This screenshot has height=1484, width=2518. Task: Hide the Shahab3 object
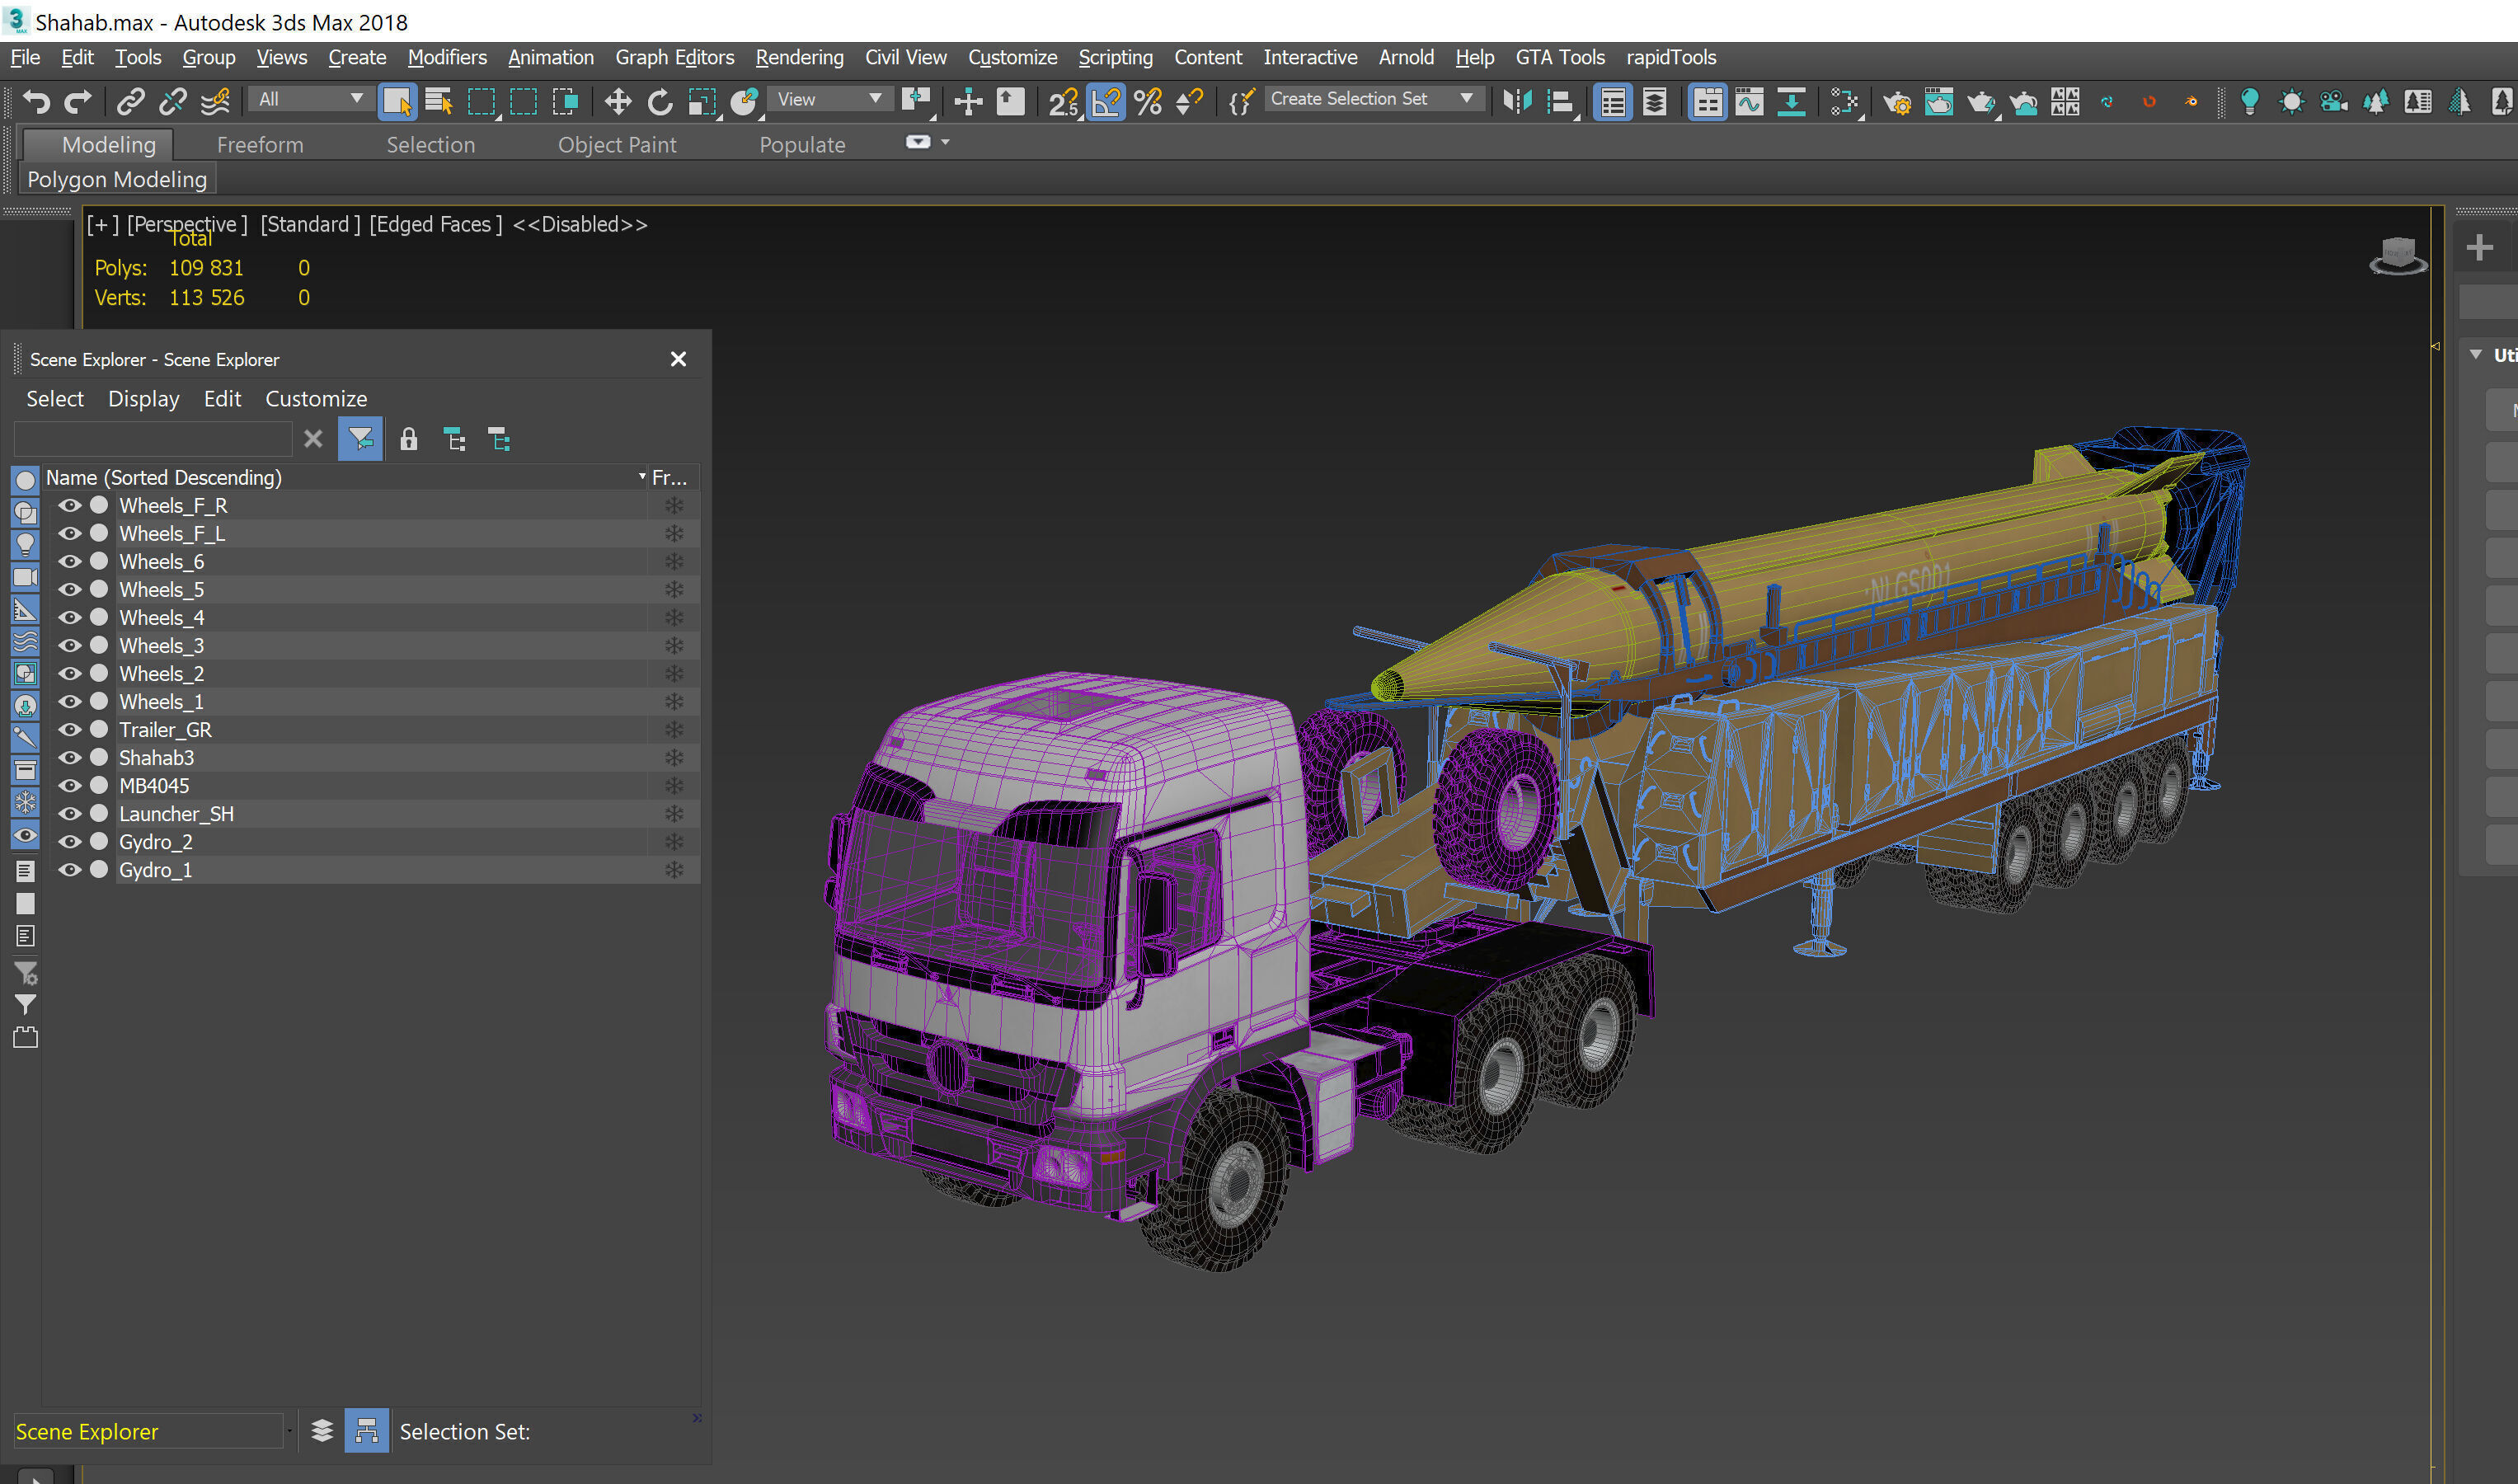[69, 757]
